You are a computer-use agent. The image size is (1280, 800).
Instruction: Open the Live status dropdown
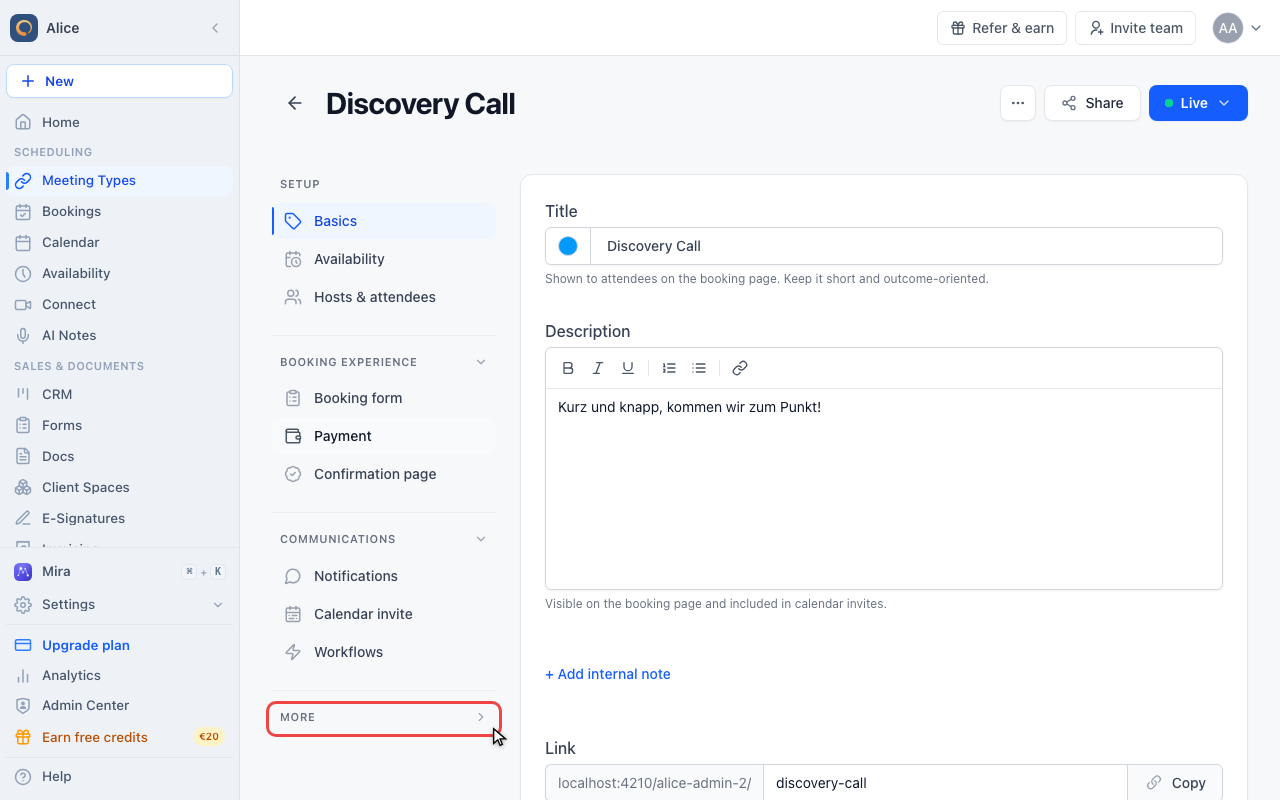(1198, 103)
